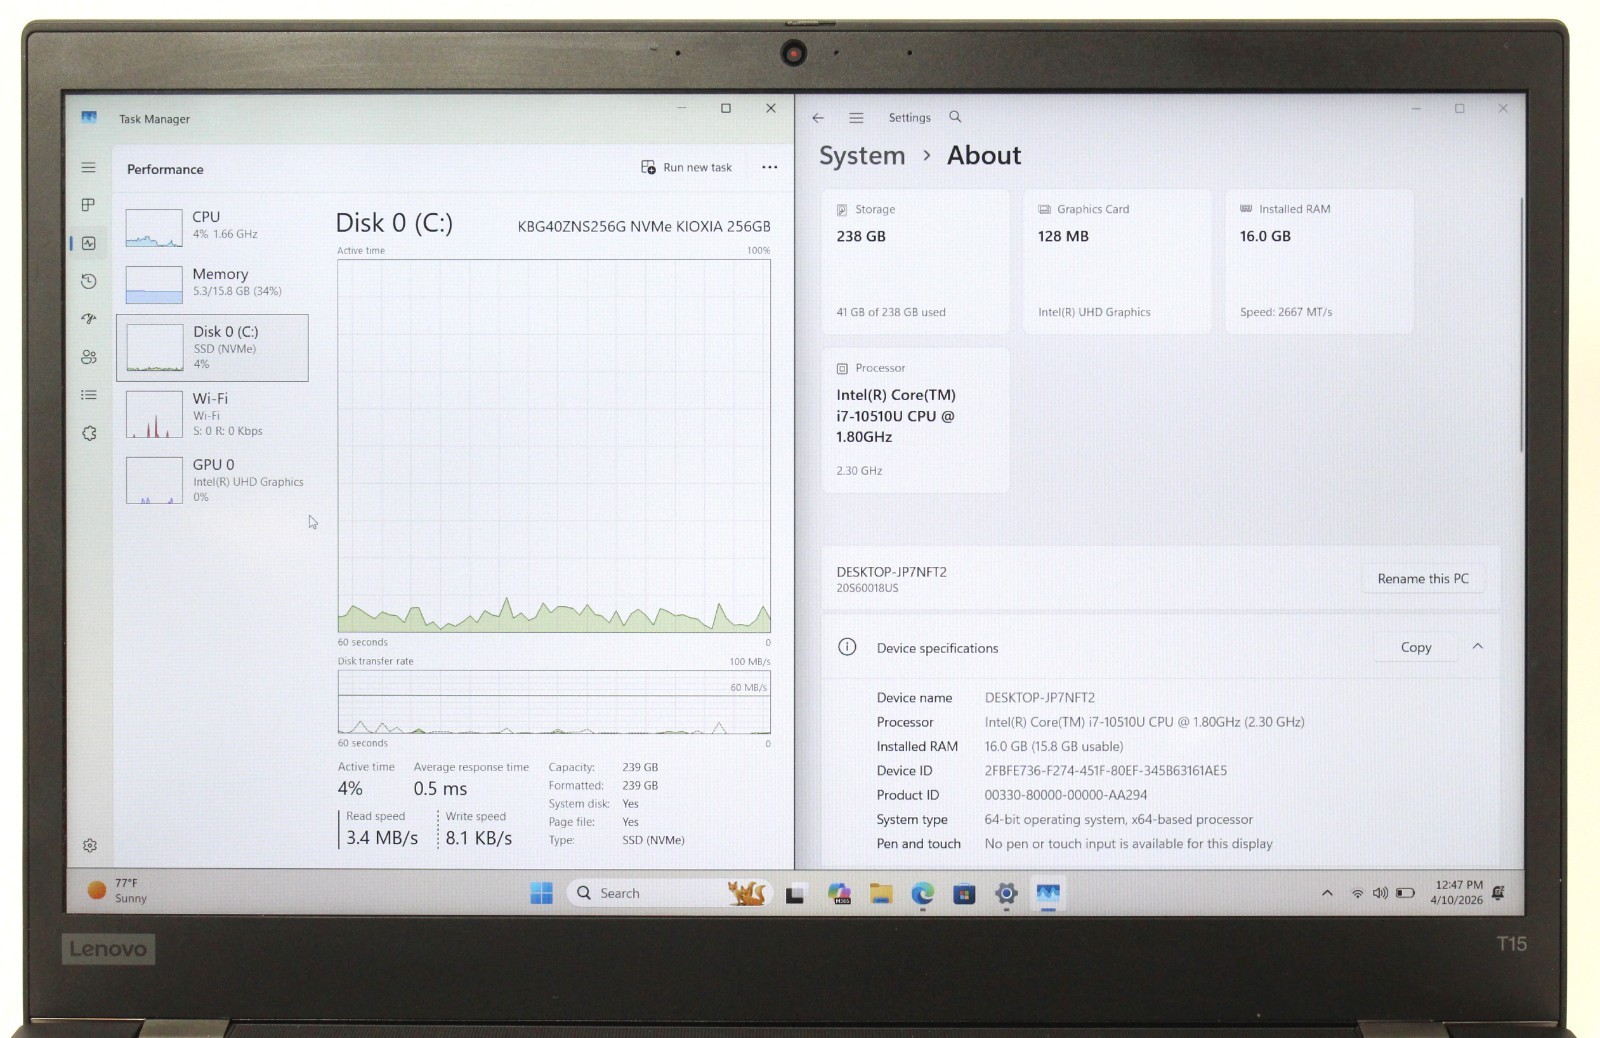Open the Graphics Card info card
This screenshot has width=1600, height=1038.
tap(1117, 262)
